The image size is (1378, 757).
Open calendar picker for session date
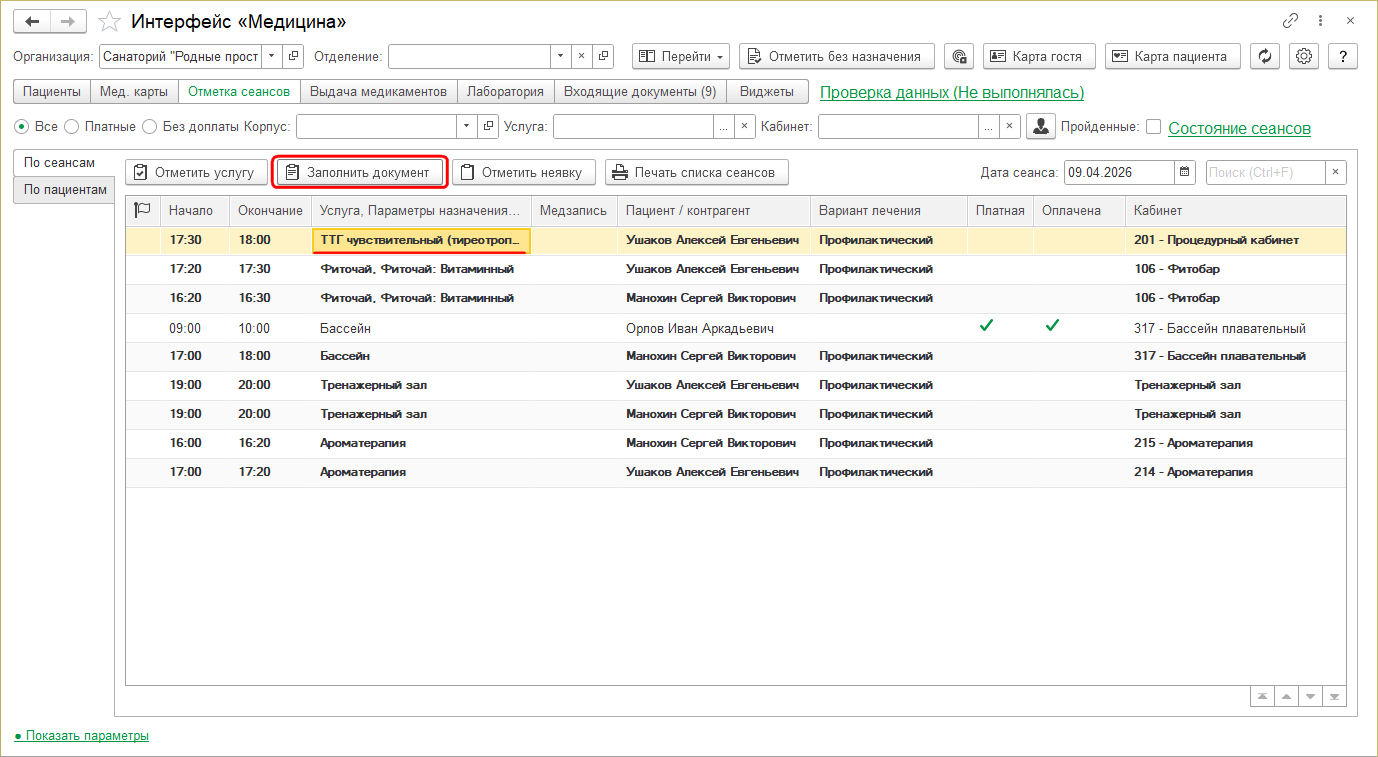(x=1185, y=172)
